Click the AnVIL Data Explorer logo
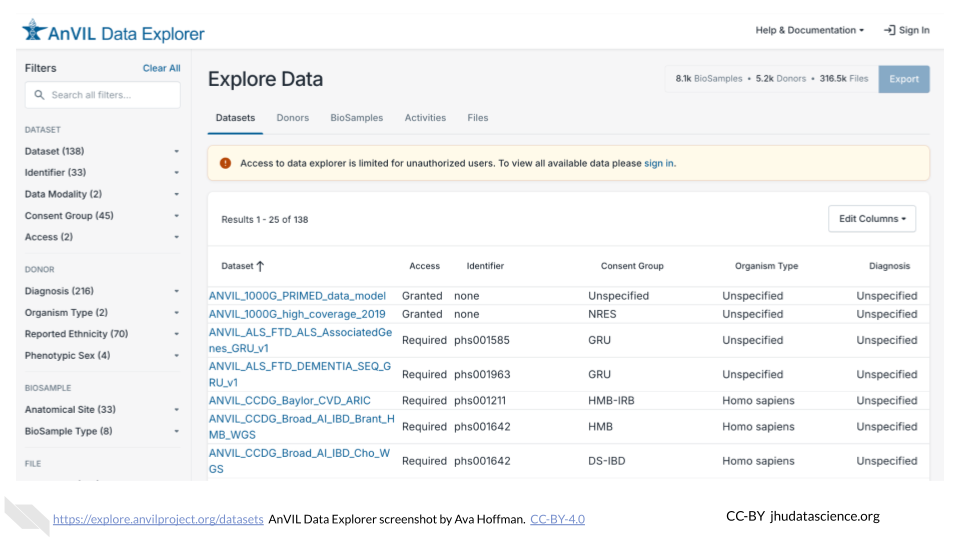This screenshot has height=540, width=960. [x=113, y=32]
